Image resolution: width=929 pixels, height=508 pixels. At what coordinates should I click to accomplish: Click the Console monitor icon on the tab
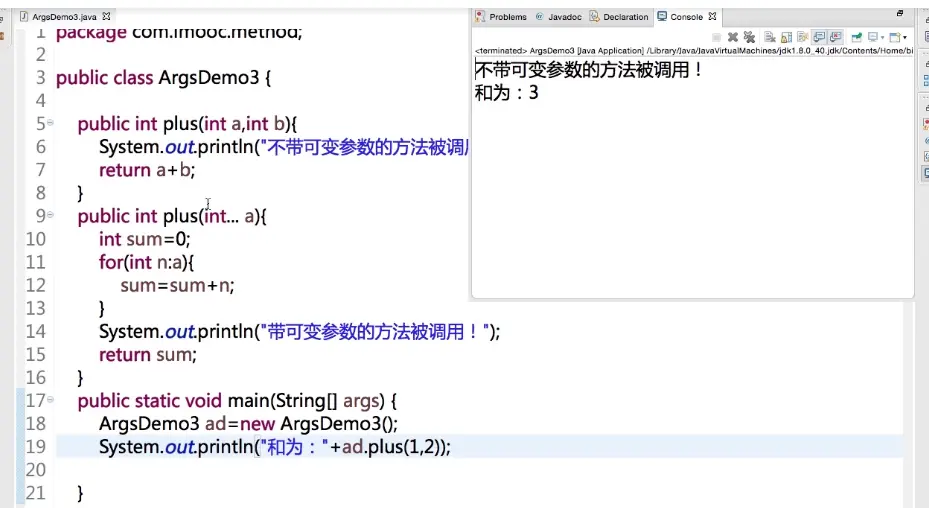coord(662,16)
